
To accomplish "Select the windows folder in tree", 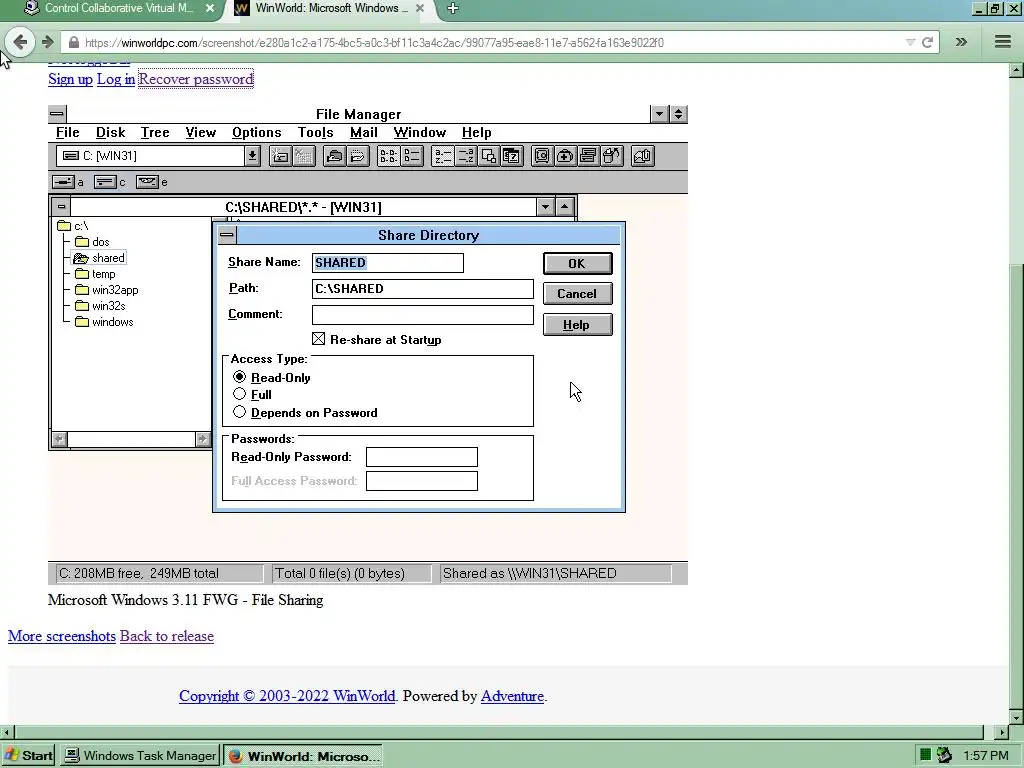I will (104, 322).
